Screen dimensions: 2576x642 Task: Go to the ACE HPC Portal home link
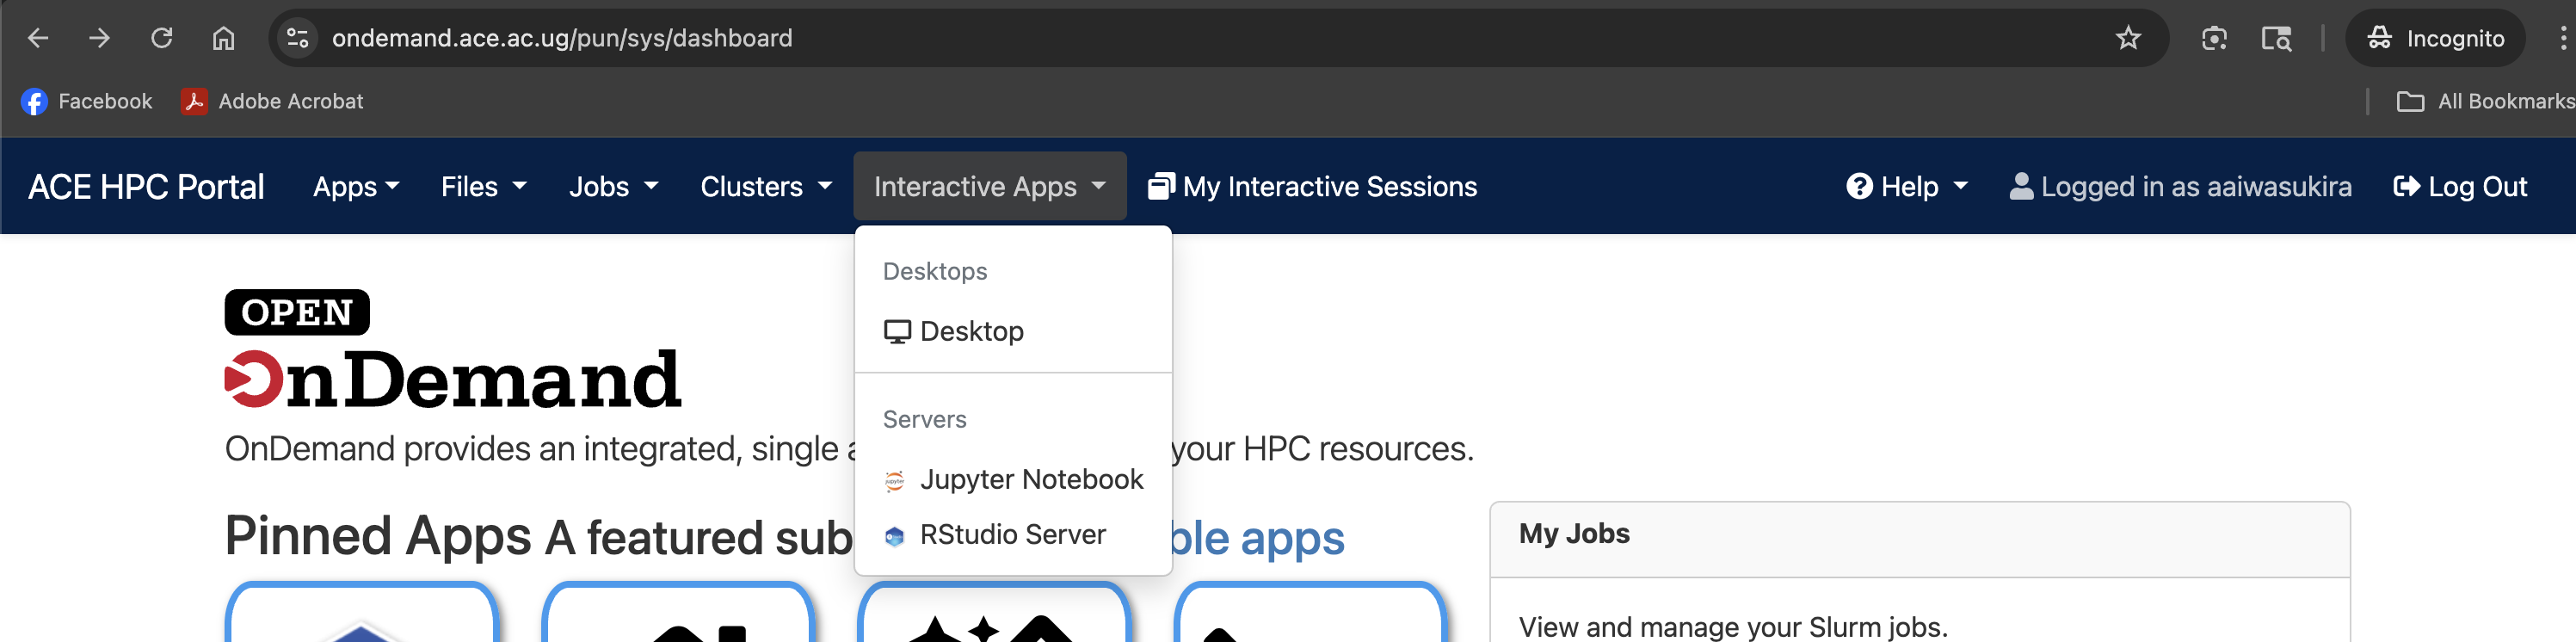146,187
